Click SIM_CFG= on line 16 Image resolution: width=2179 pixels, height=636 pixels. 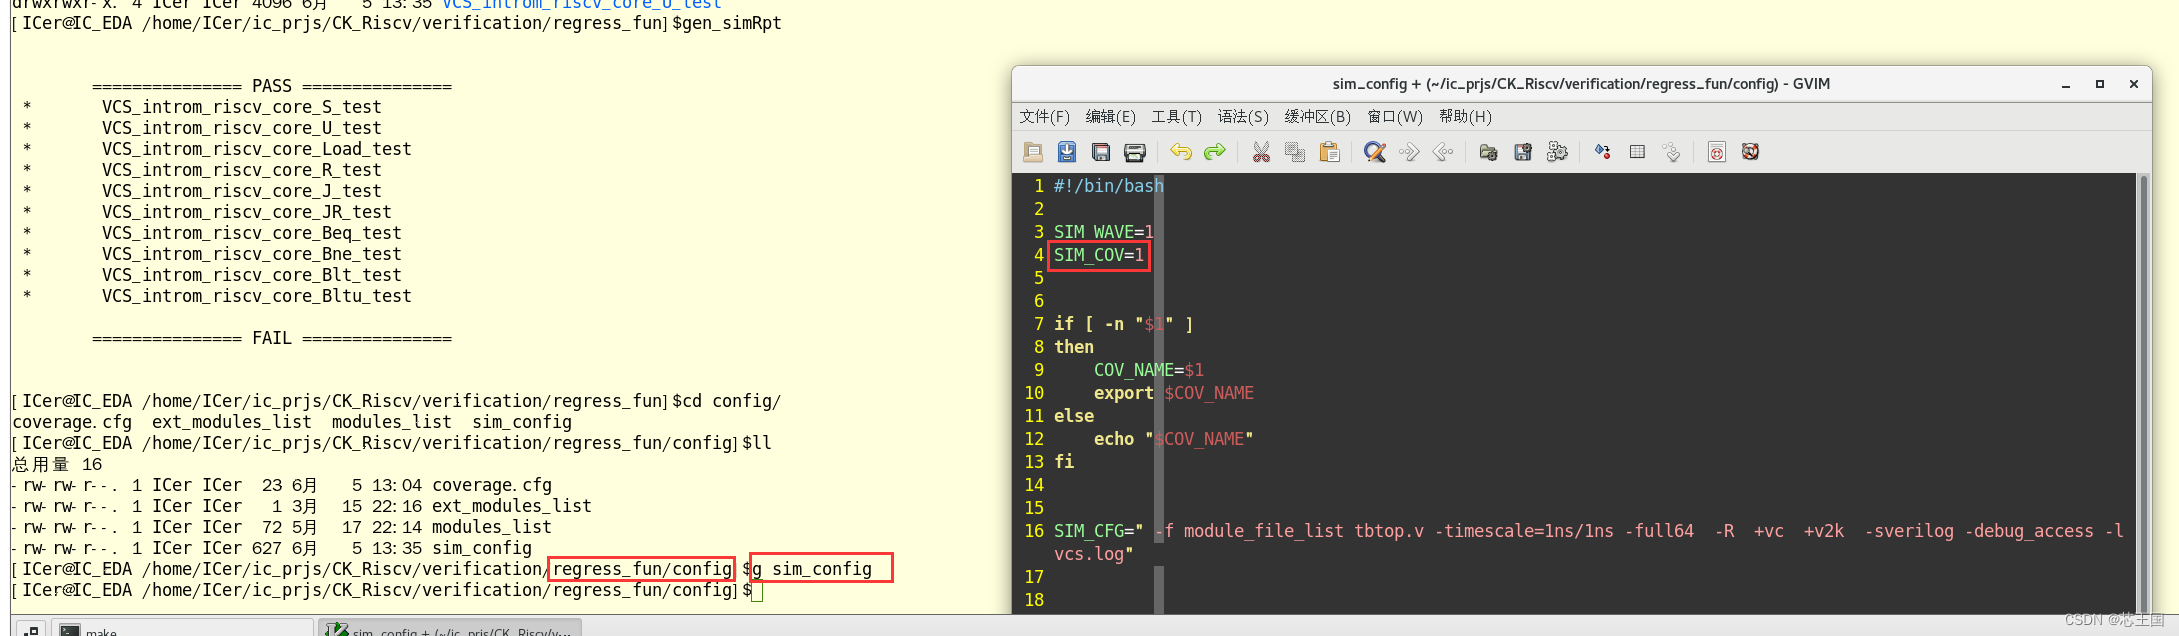1094,531
